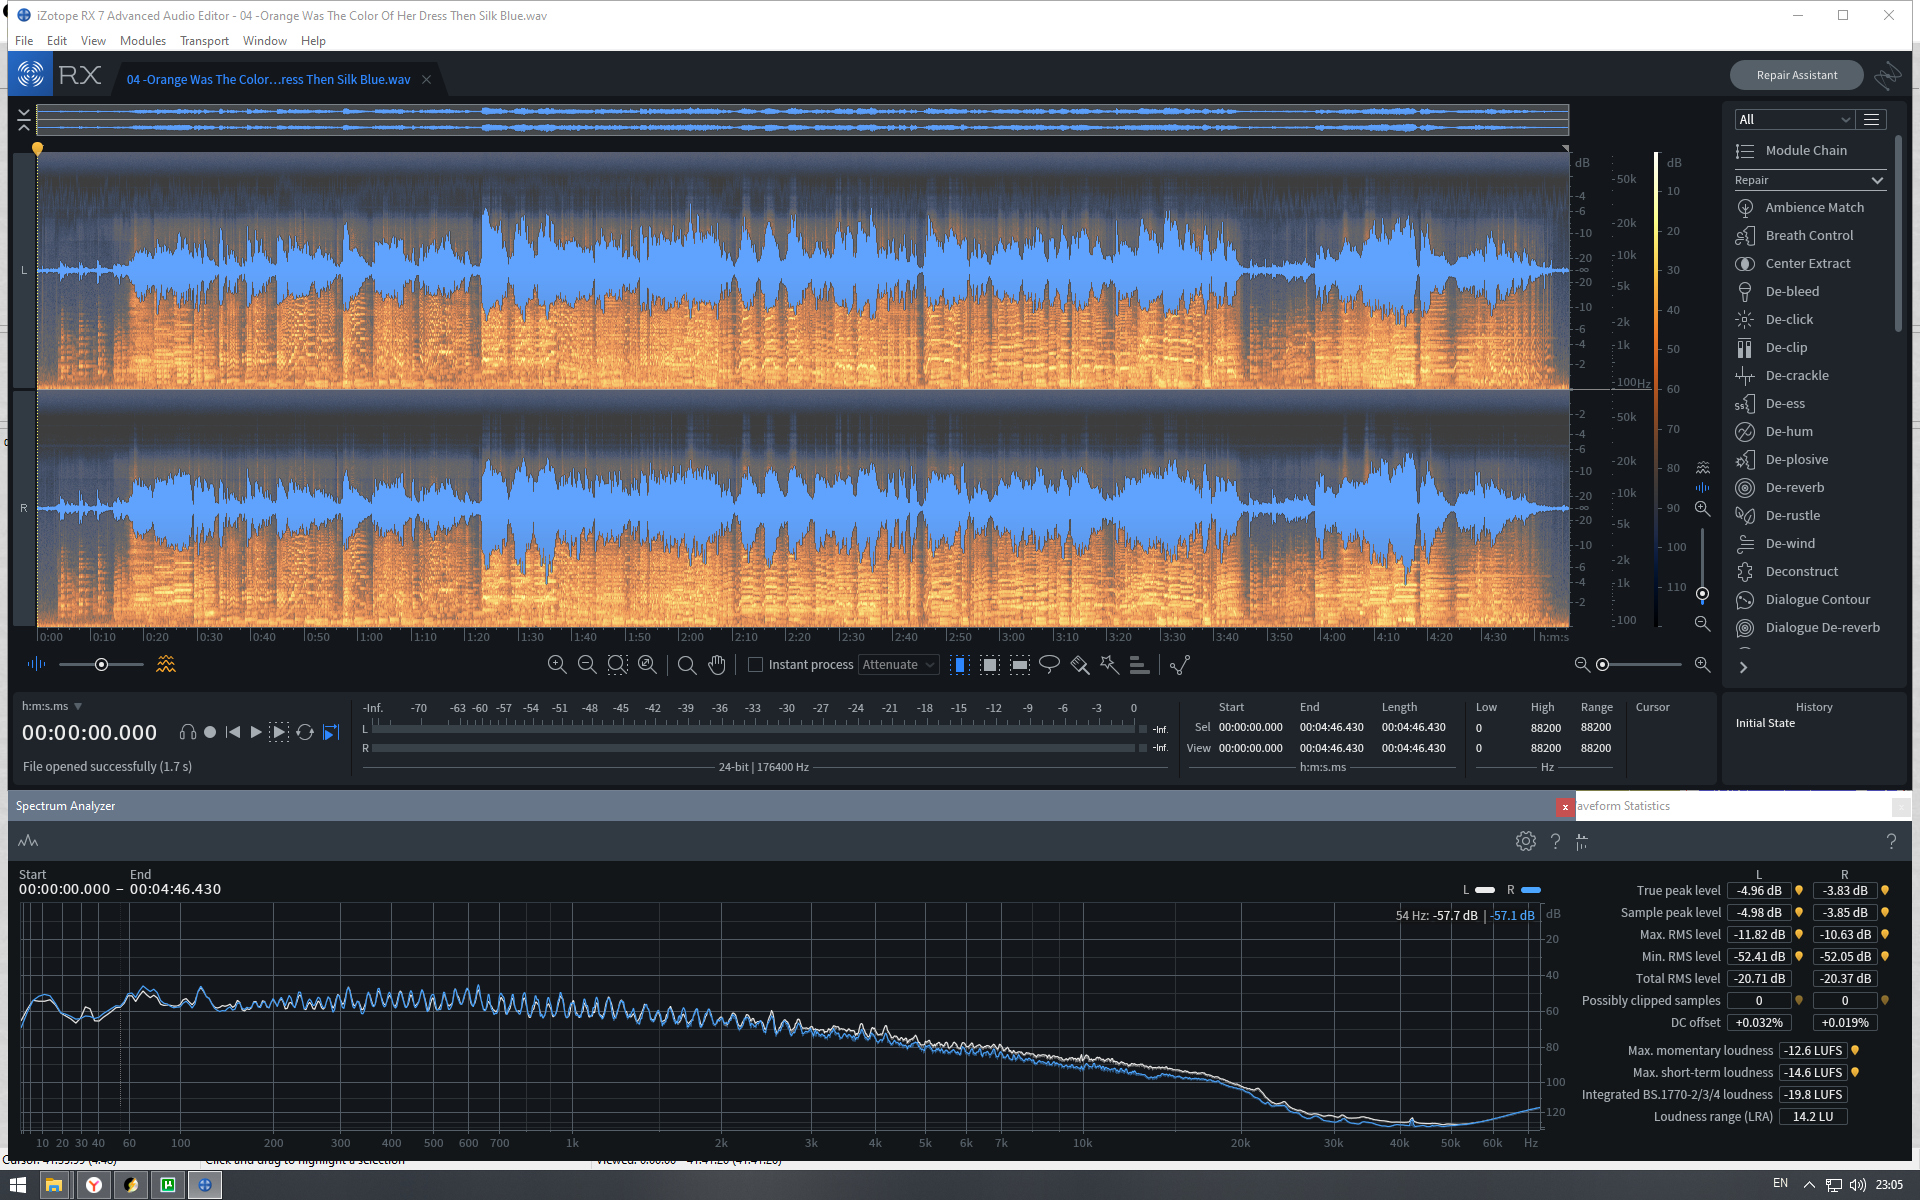The height and width of the screenshot is (1200, 1920).
Task: Select the Lasso selection tool
Action: coord(1049,665)
